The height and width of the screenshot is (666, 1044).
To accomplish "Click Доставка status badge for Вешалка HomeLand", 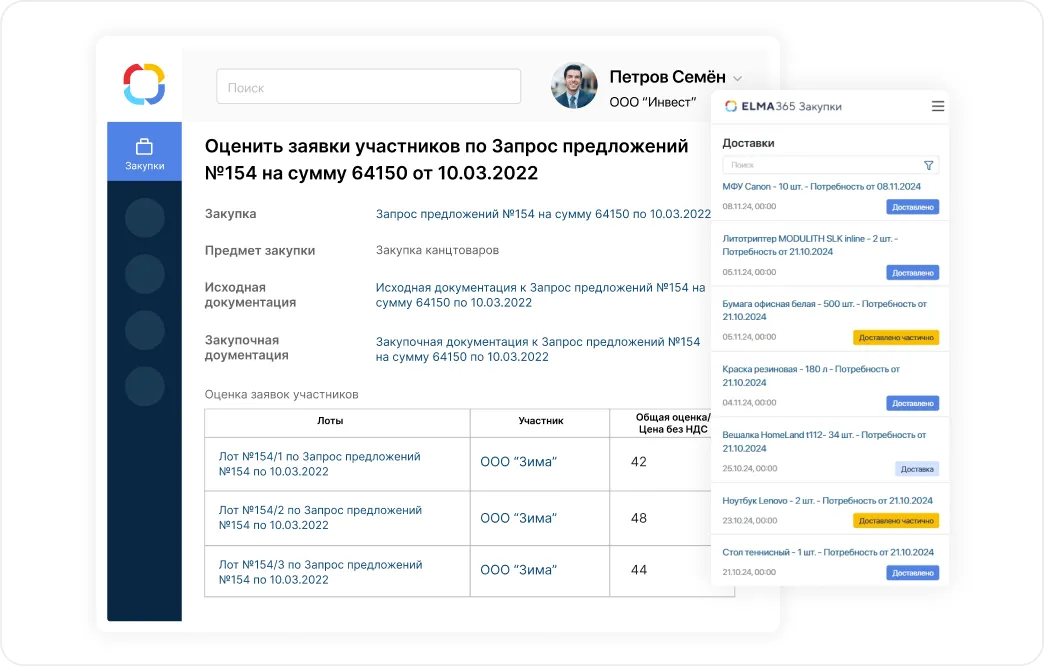I will pos(916,469).
